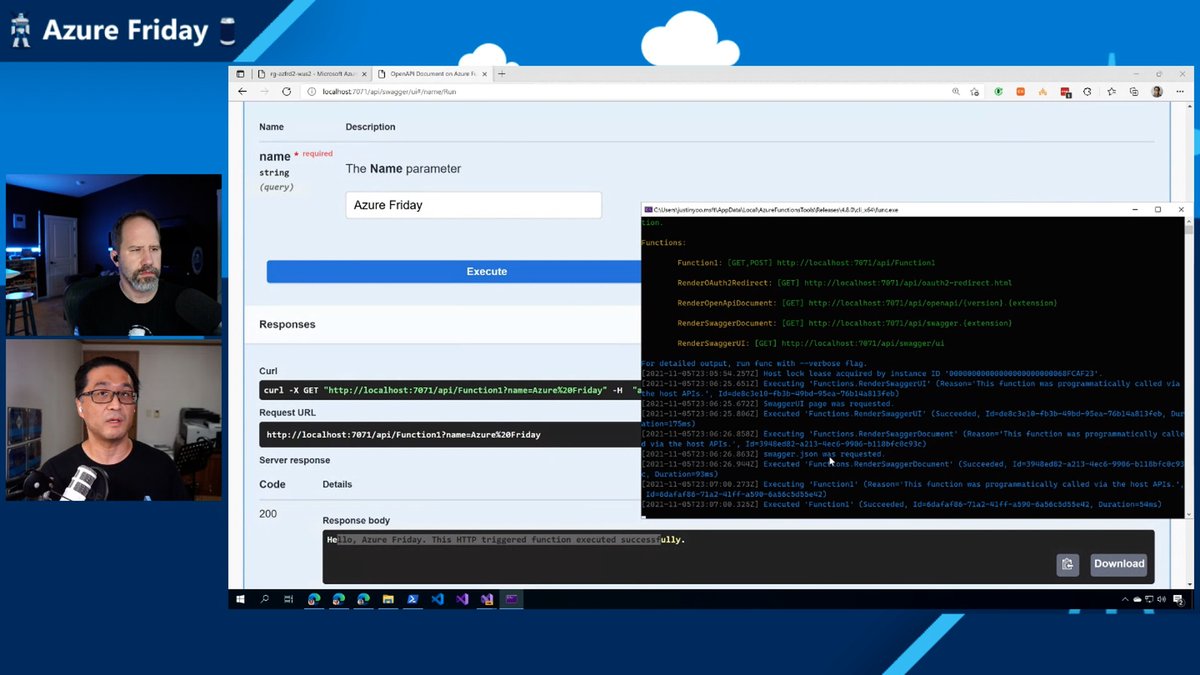Open Windows taskbar search

[x=265, y=599]
